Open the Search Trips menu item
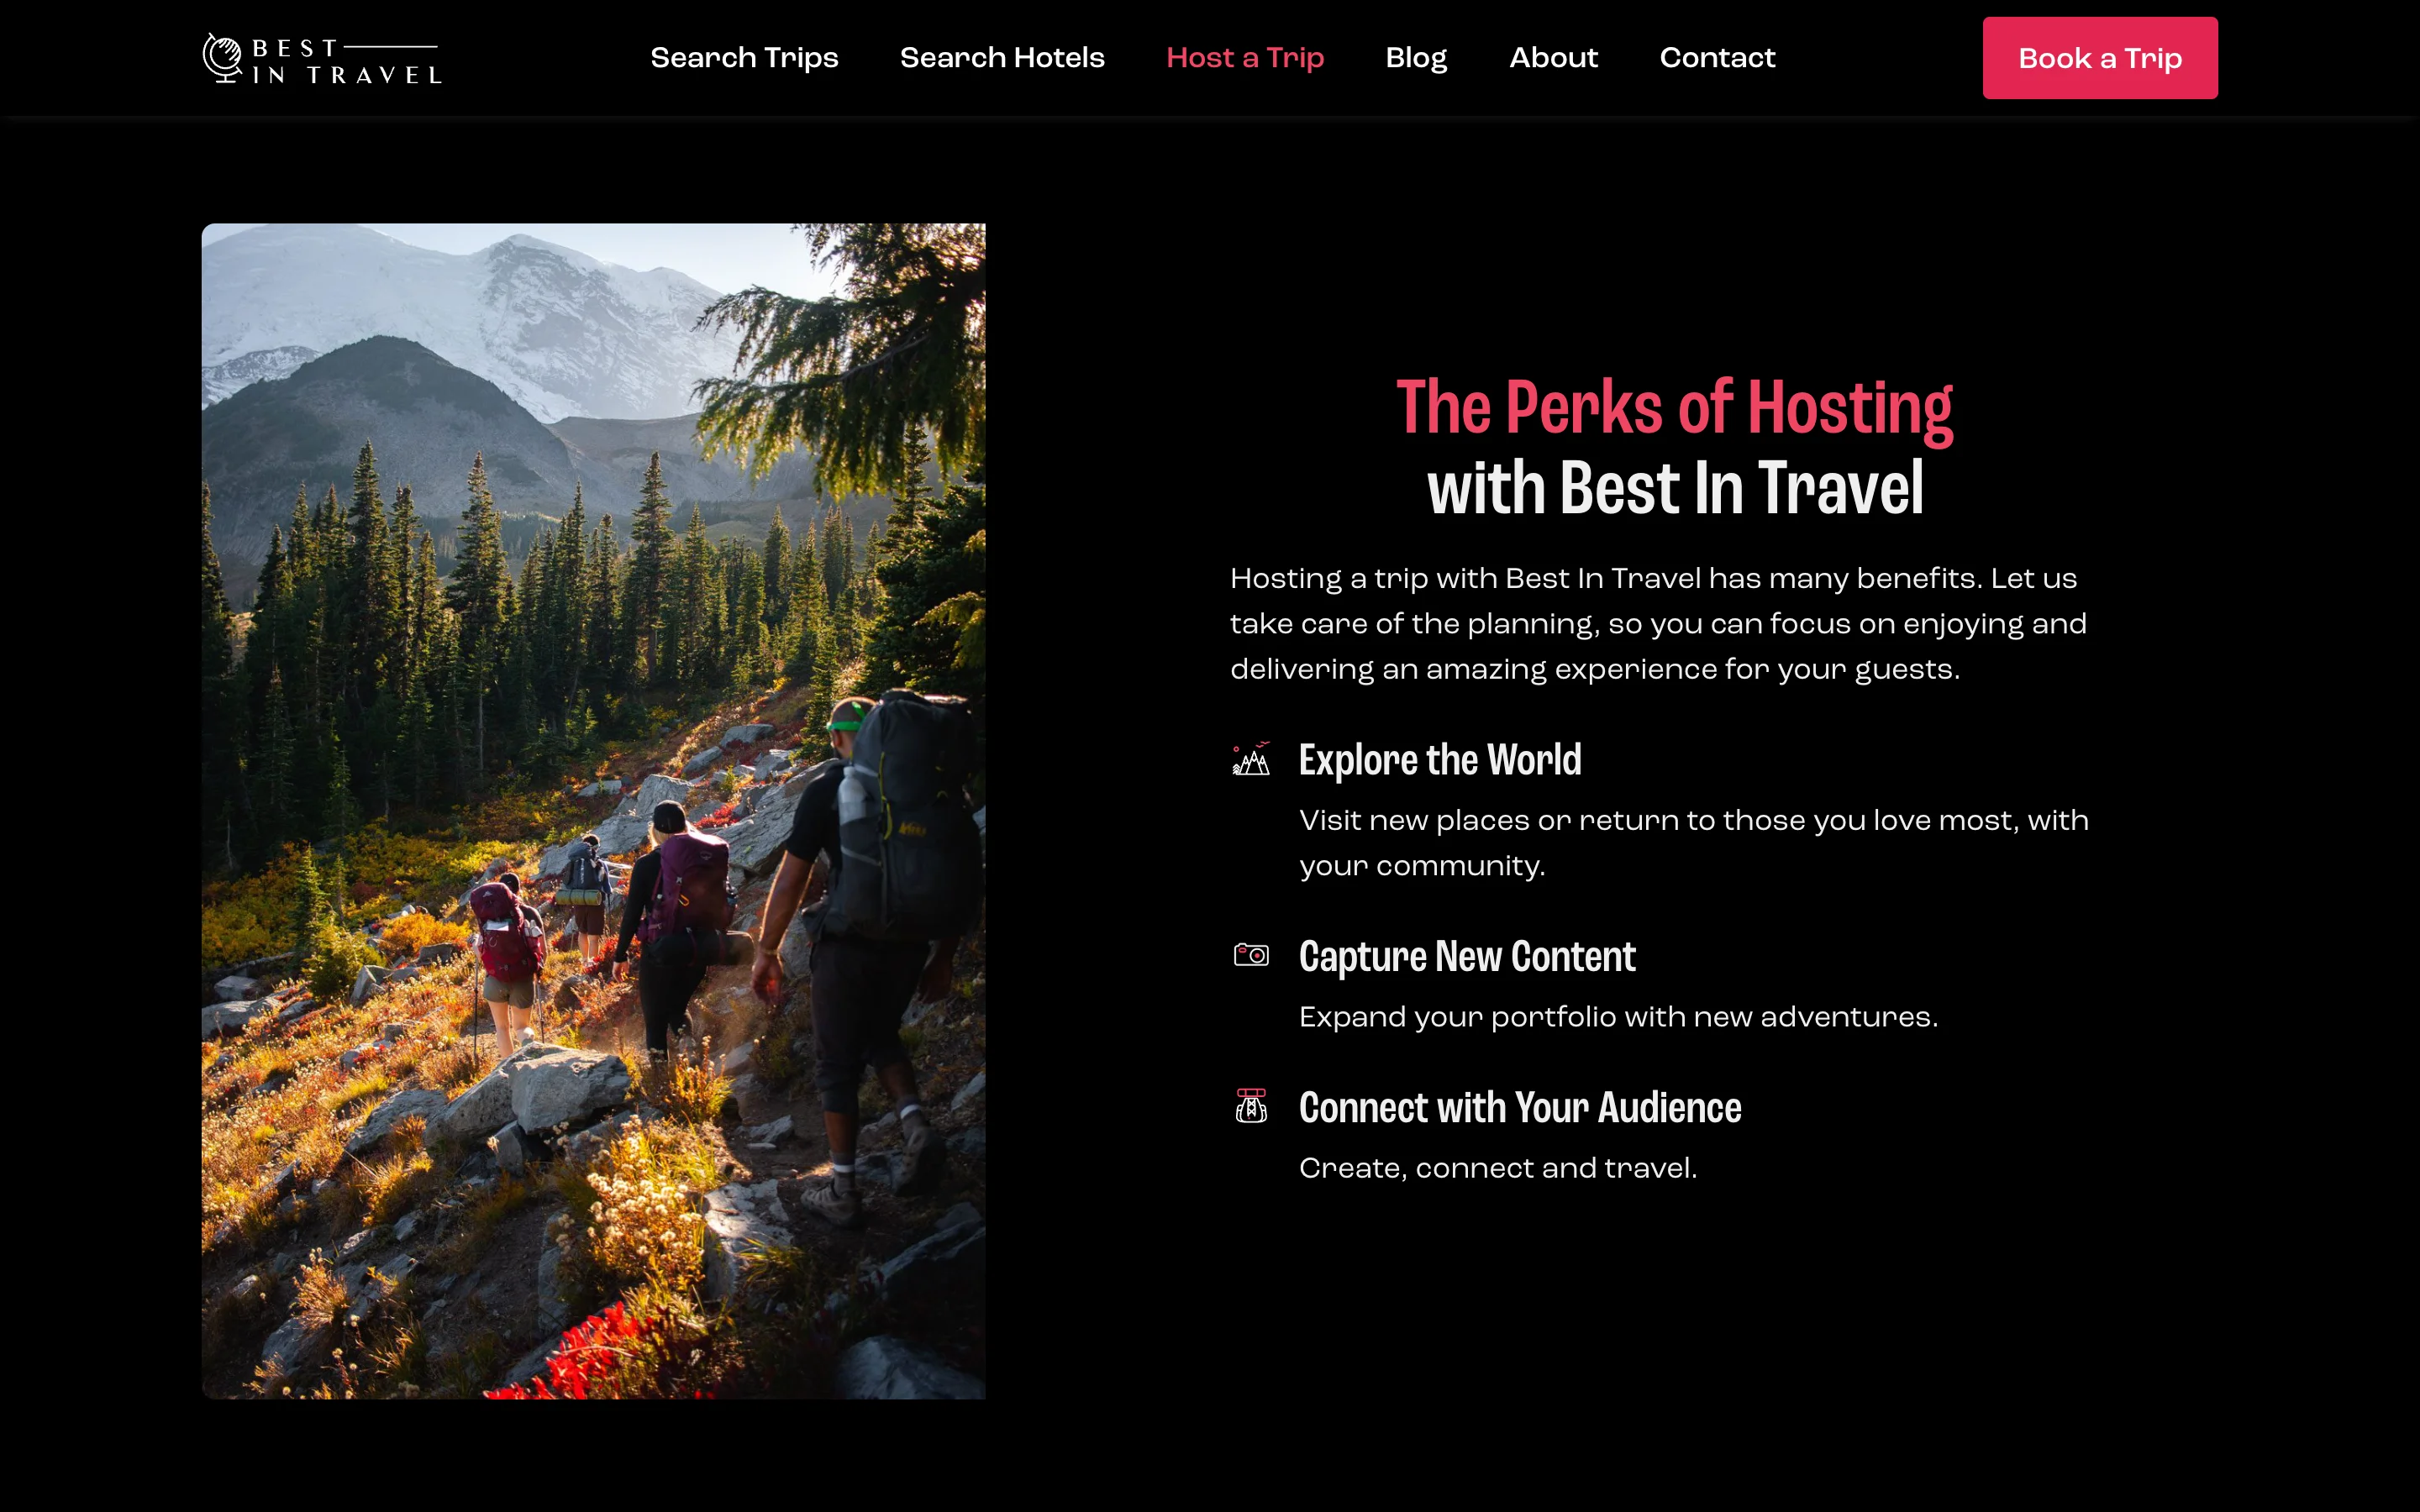2420x1512 pixels. pos(744,58)
